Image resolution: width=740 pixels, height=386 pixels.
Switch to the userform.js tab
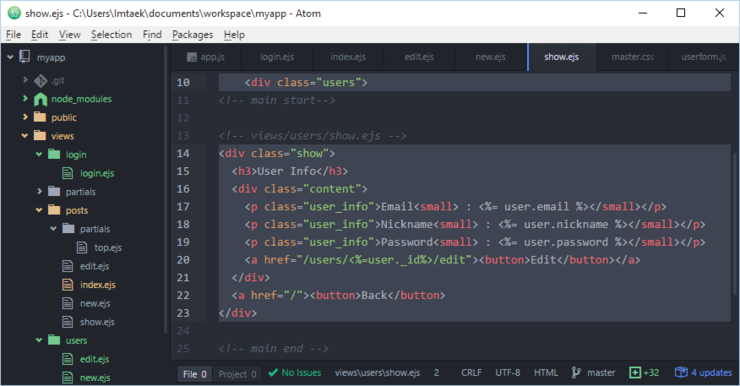click(704, 57)
